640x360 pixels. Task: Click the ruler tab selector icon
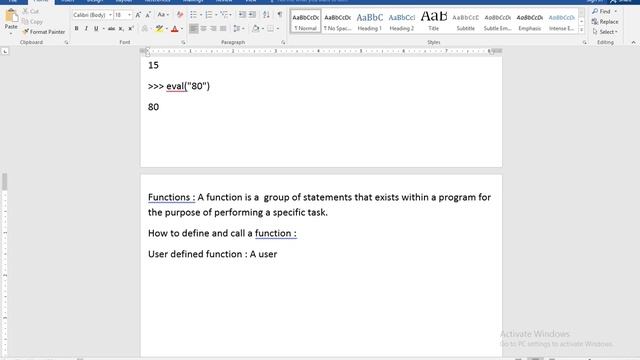point(5,51)
